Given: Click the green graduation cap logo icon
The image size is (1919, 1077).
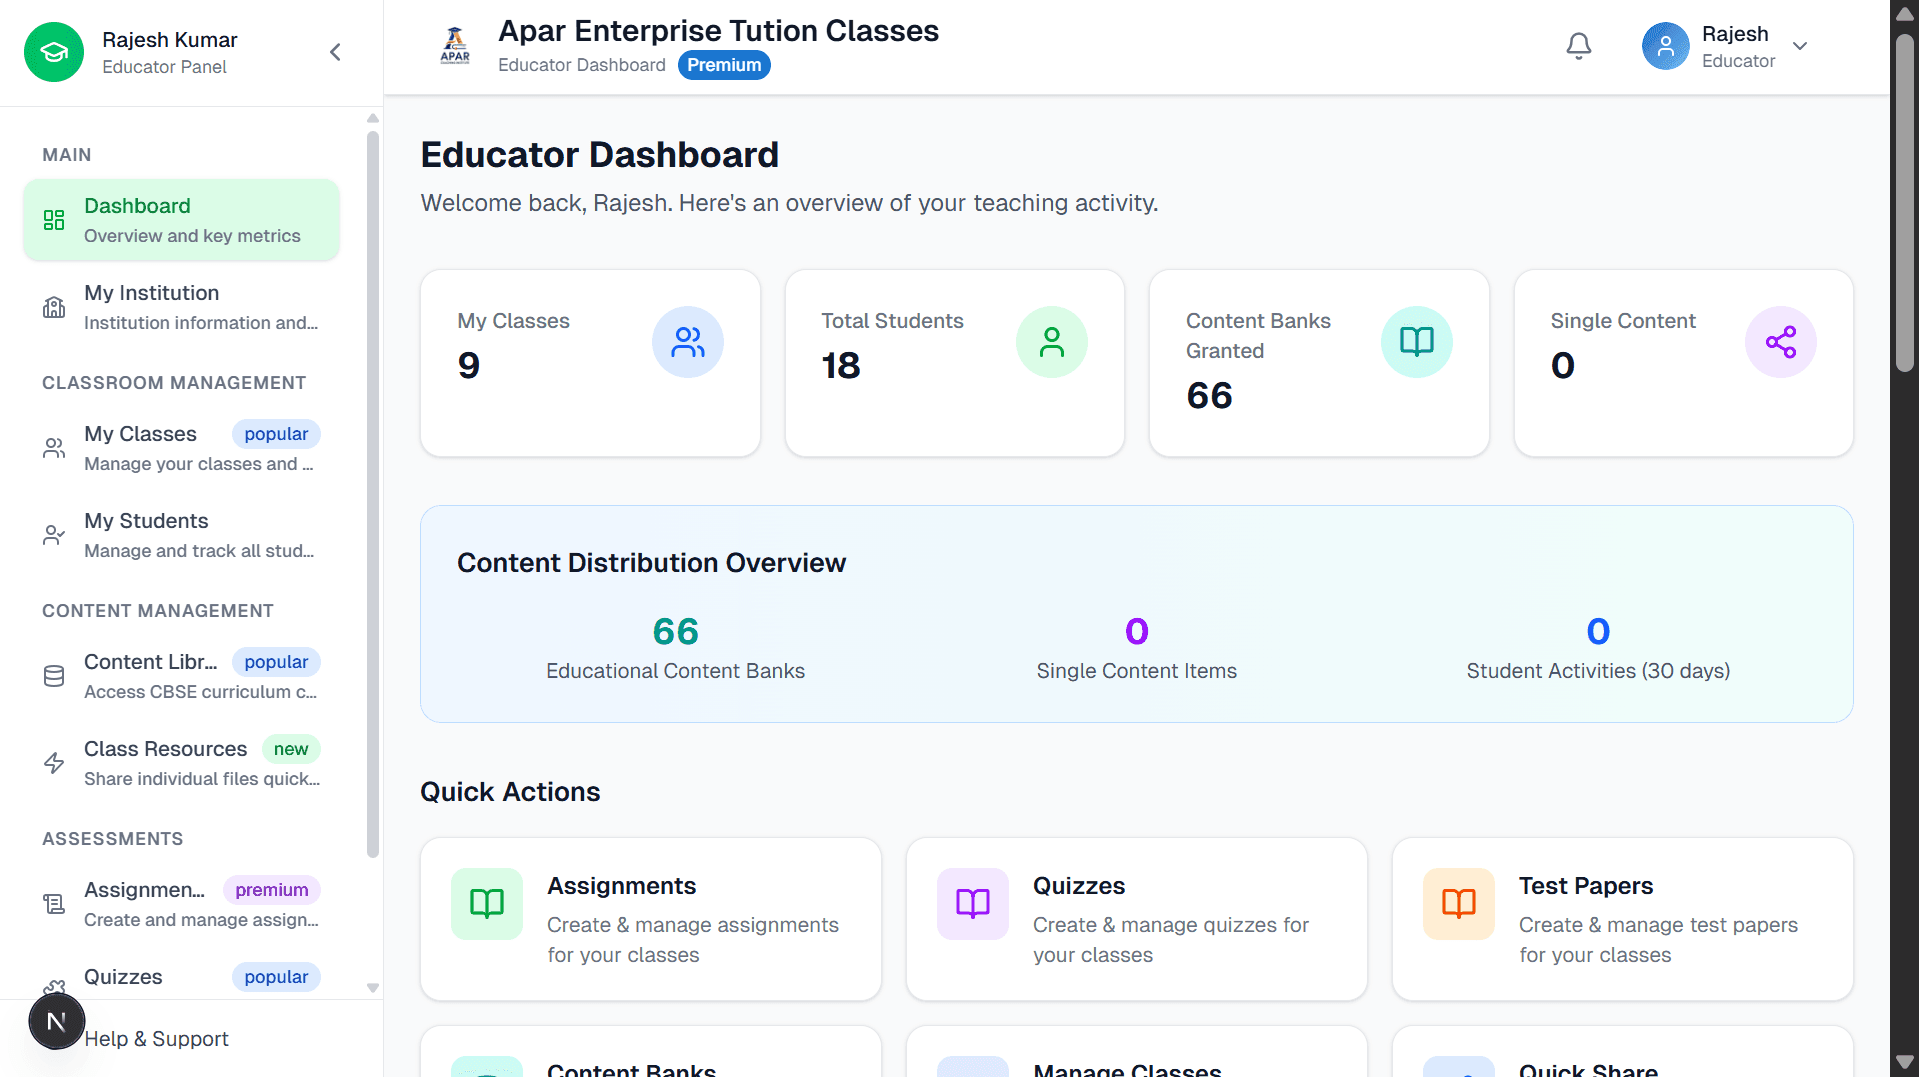Looking at the screenshot, I should tap(54, 52).
